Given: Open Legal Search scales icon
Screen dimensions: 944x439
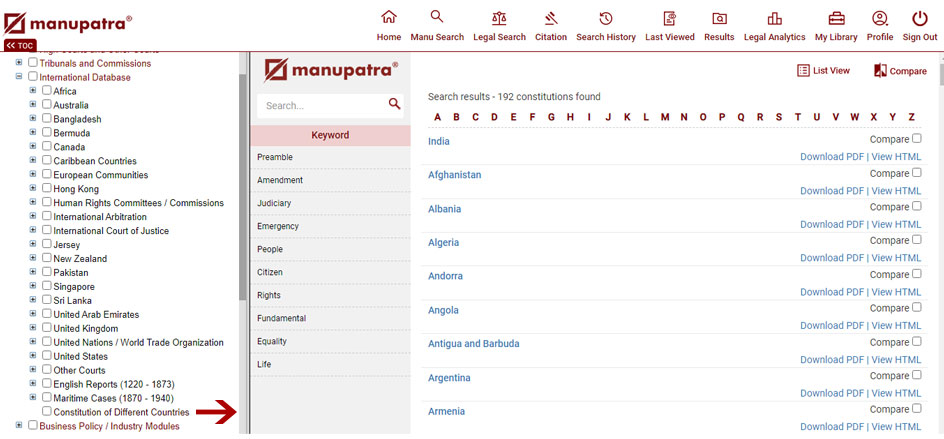Looking at the screenshot, I should tap(498, 19).
